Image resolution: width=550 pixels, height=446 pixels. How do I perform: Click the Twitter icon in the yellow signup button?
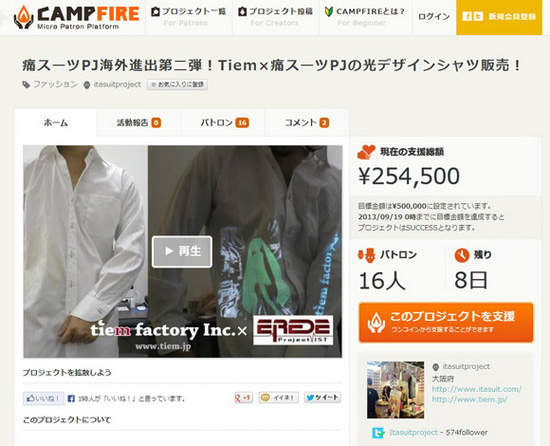(478, 16)
